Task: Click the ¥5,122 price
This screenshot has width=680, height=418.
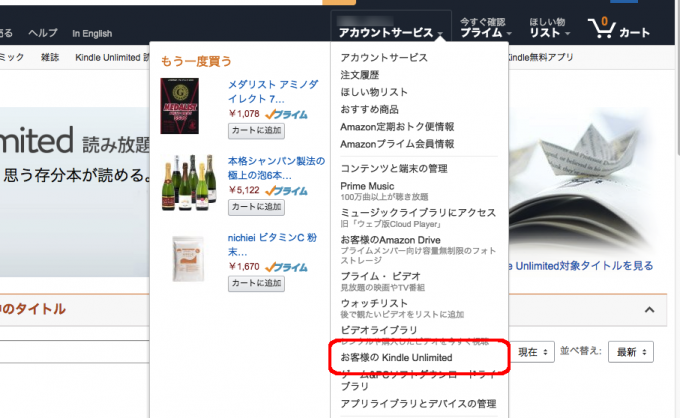Action: (244, 190)
